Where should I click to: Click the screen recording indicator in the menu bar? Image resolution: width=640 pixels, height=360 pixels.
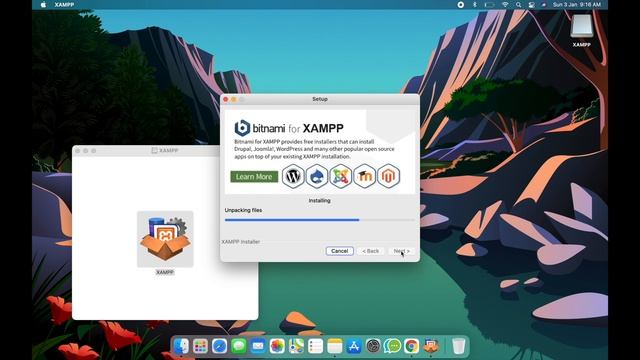(x=460, y=4)
